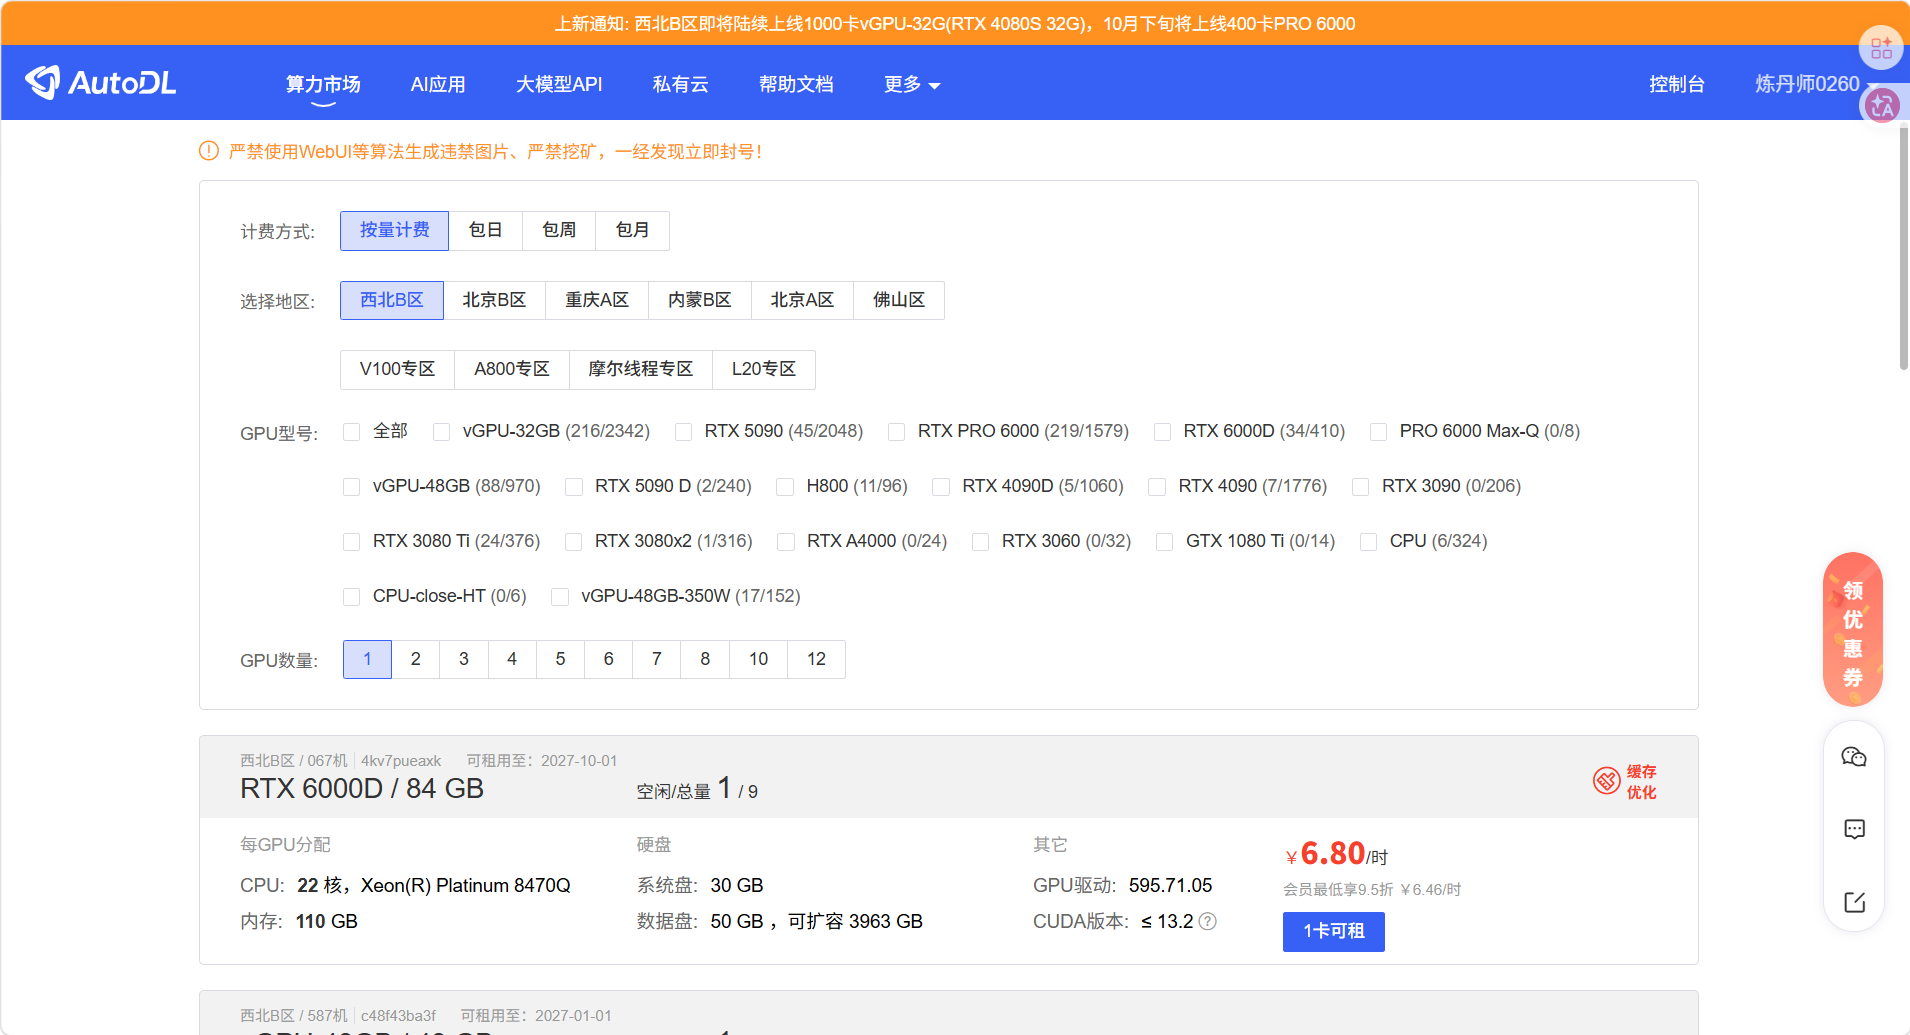Set GPU count to 12

[x=817, y=659]
